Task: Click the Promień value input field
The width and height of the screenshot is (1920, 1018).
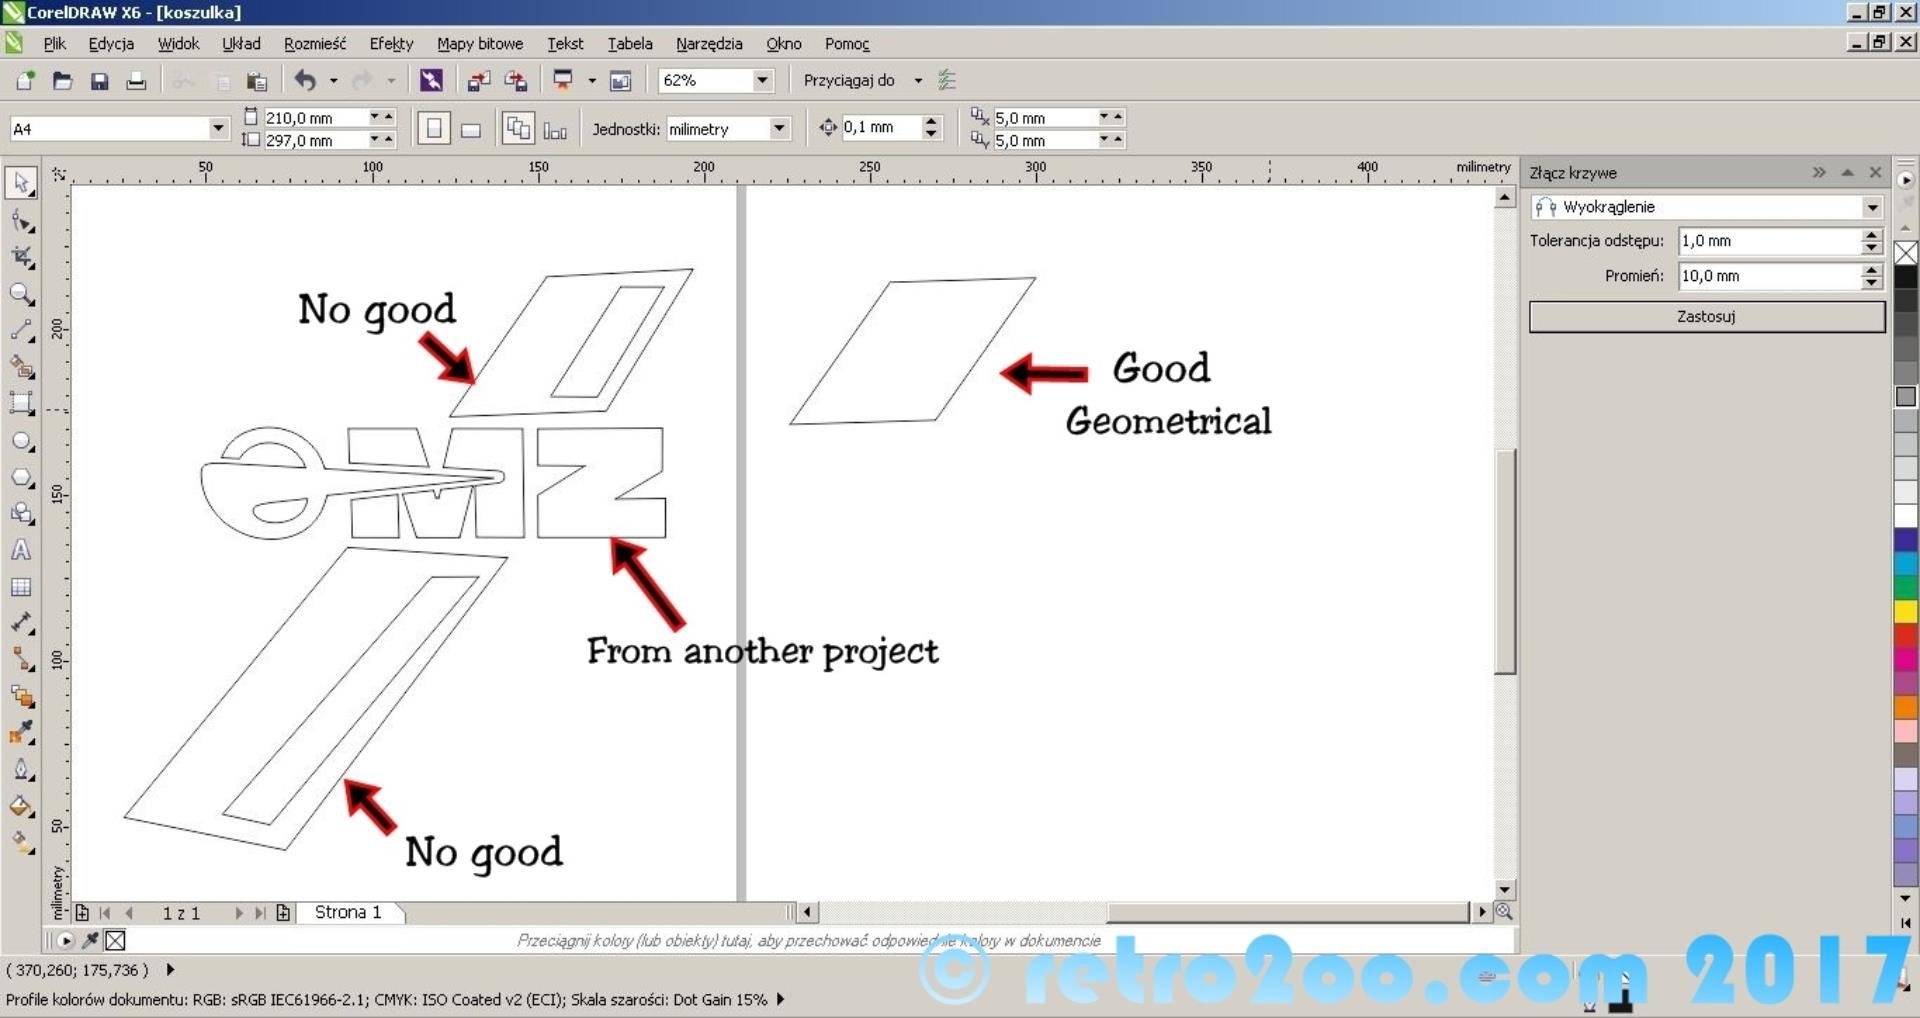Action: click(x=1768, y=276)
